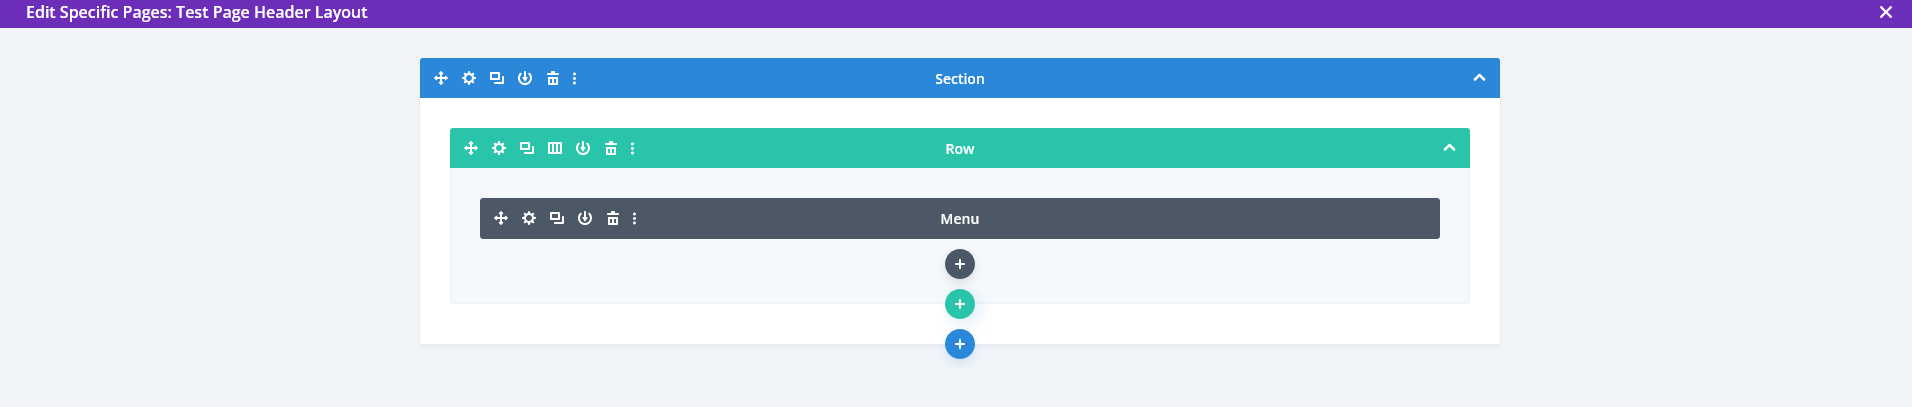The width and height of the screenshot is (1912, 407).
Task: Open Row more options three-dot menu
Action: 633,148
